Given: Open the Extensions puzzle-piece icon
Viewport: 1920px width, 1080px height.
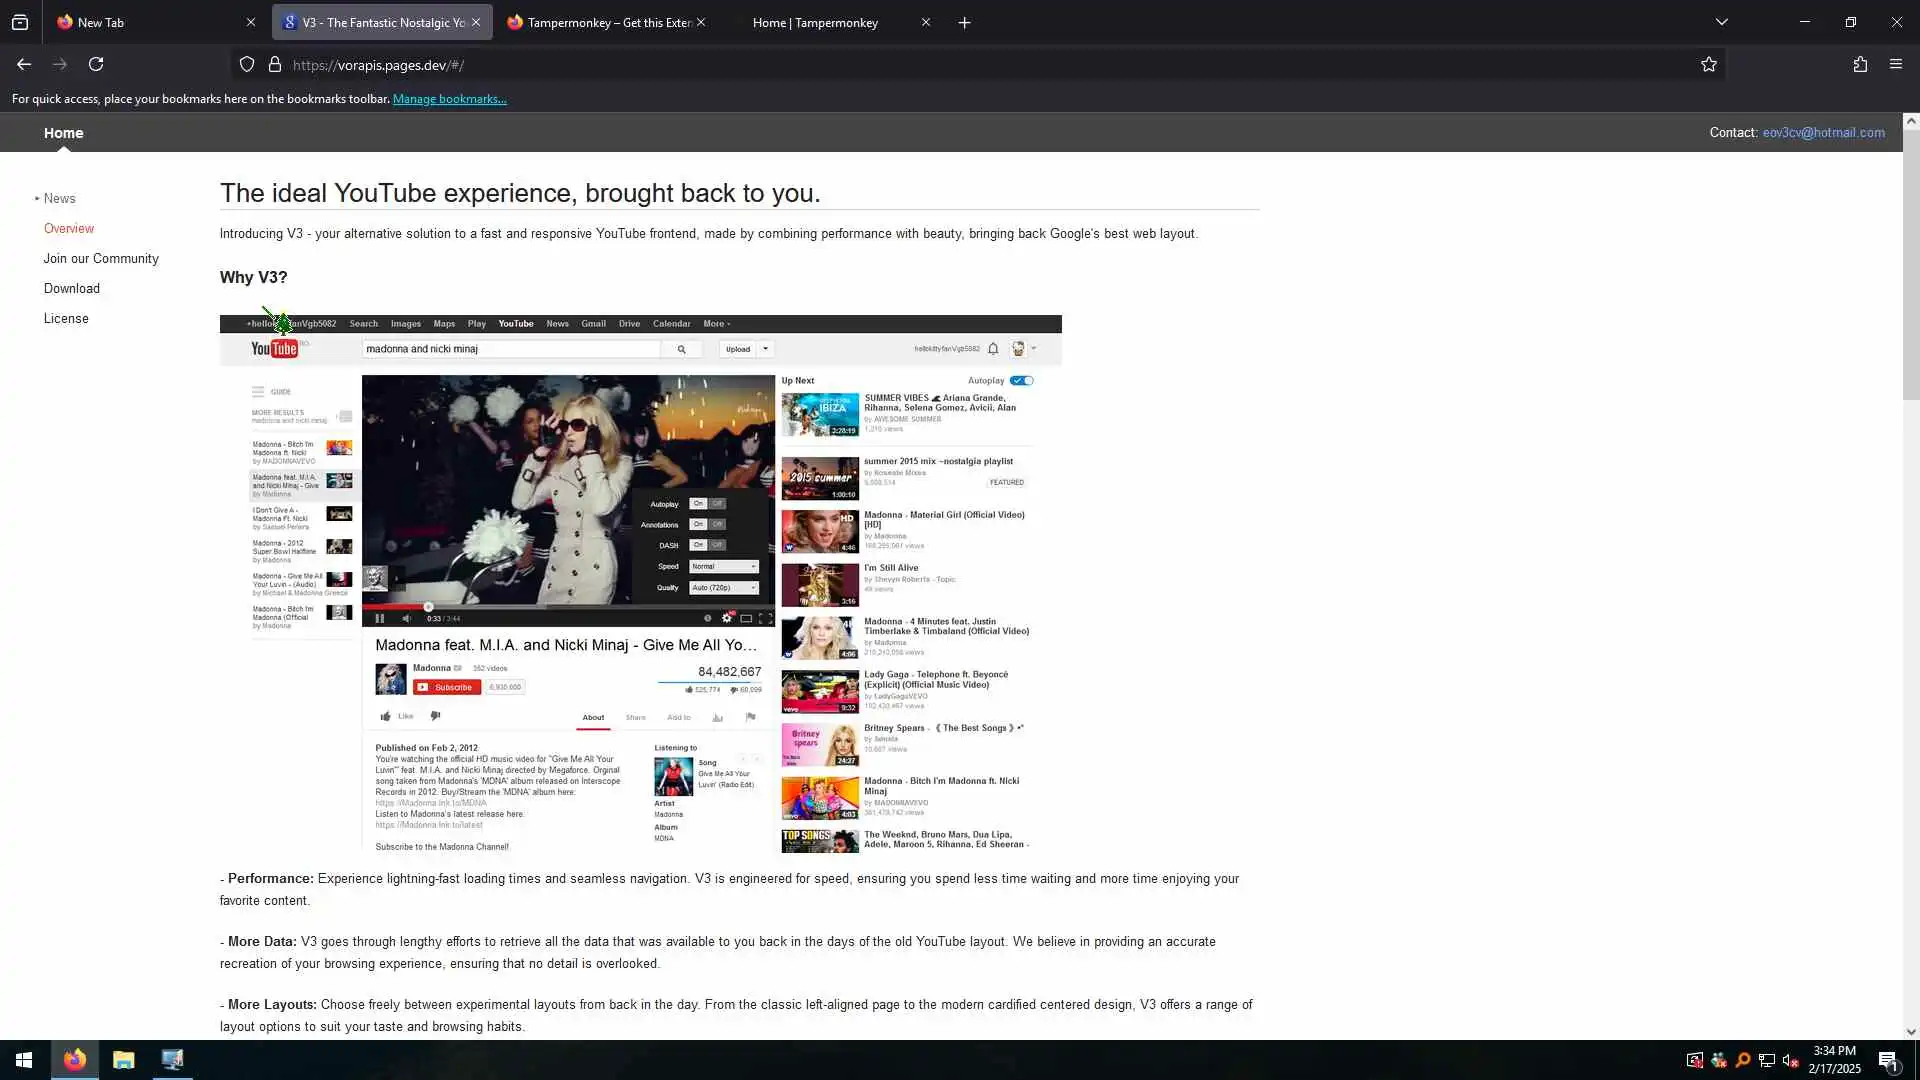Looking at the screenshot, I should [1859, 64].
